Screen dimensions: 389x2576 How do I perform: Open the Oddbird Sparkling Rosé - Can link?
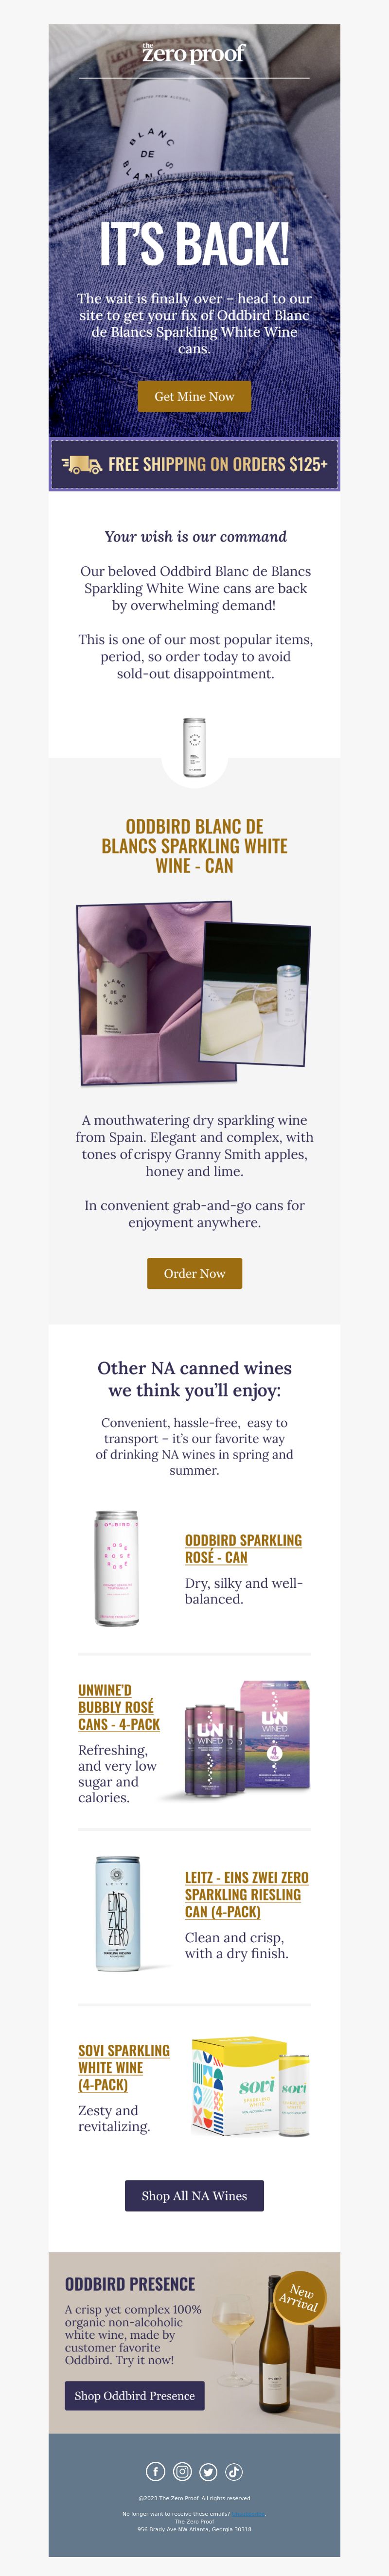(243, 1548)
